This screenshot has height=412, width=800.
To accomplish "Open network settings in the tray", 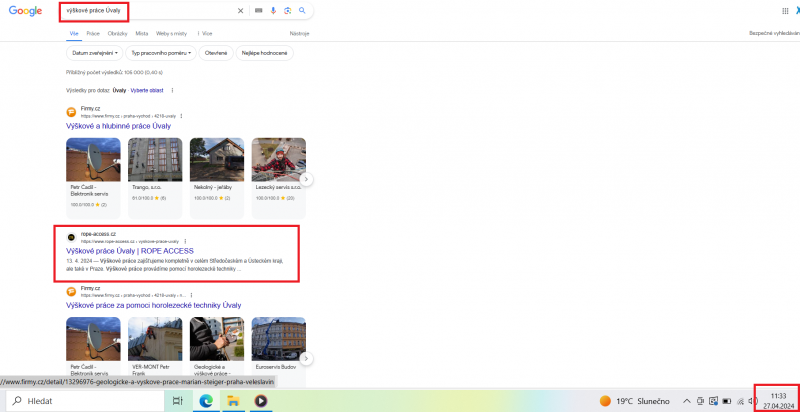I will coord(740,401).
